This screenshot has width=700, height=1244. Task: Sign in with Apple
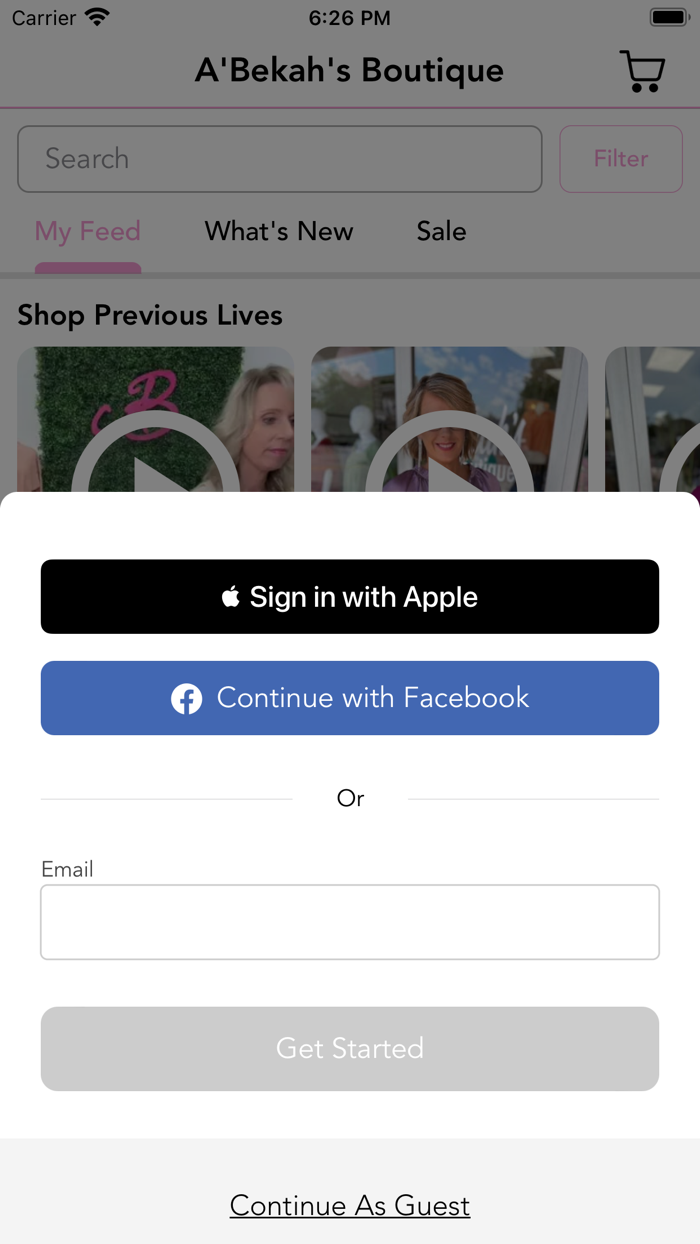(350, 597)
